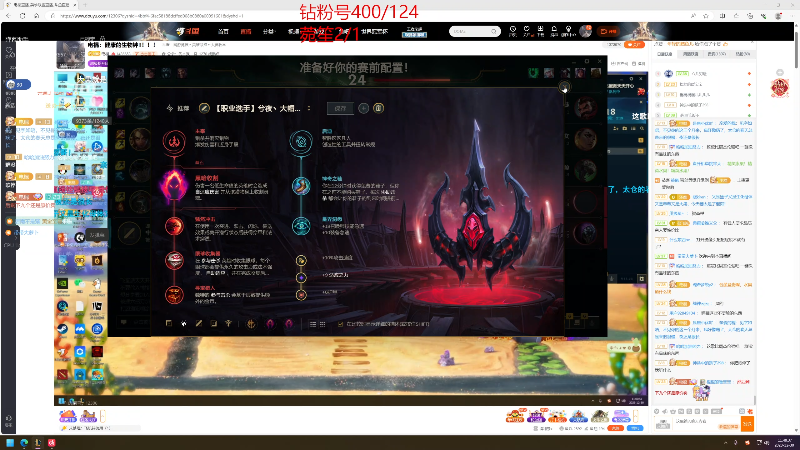This screenshot has height=450, width=800.
Task: Choose the third red minor rune slot
Action: (x=174, y=294)
